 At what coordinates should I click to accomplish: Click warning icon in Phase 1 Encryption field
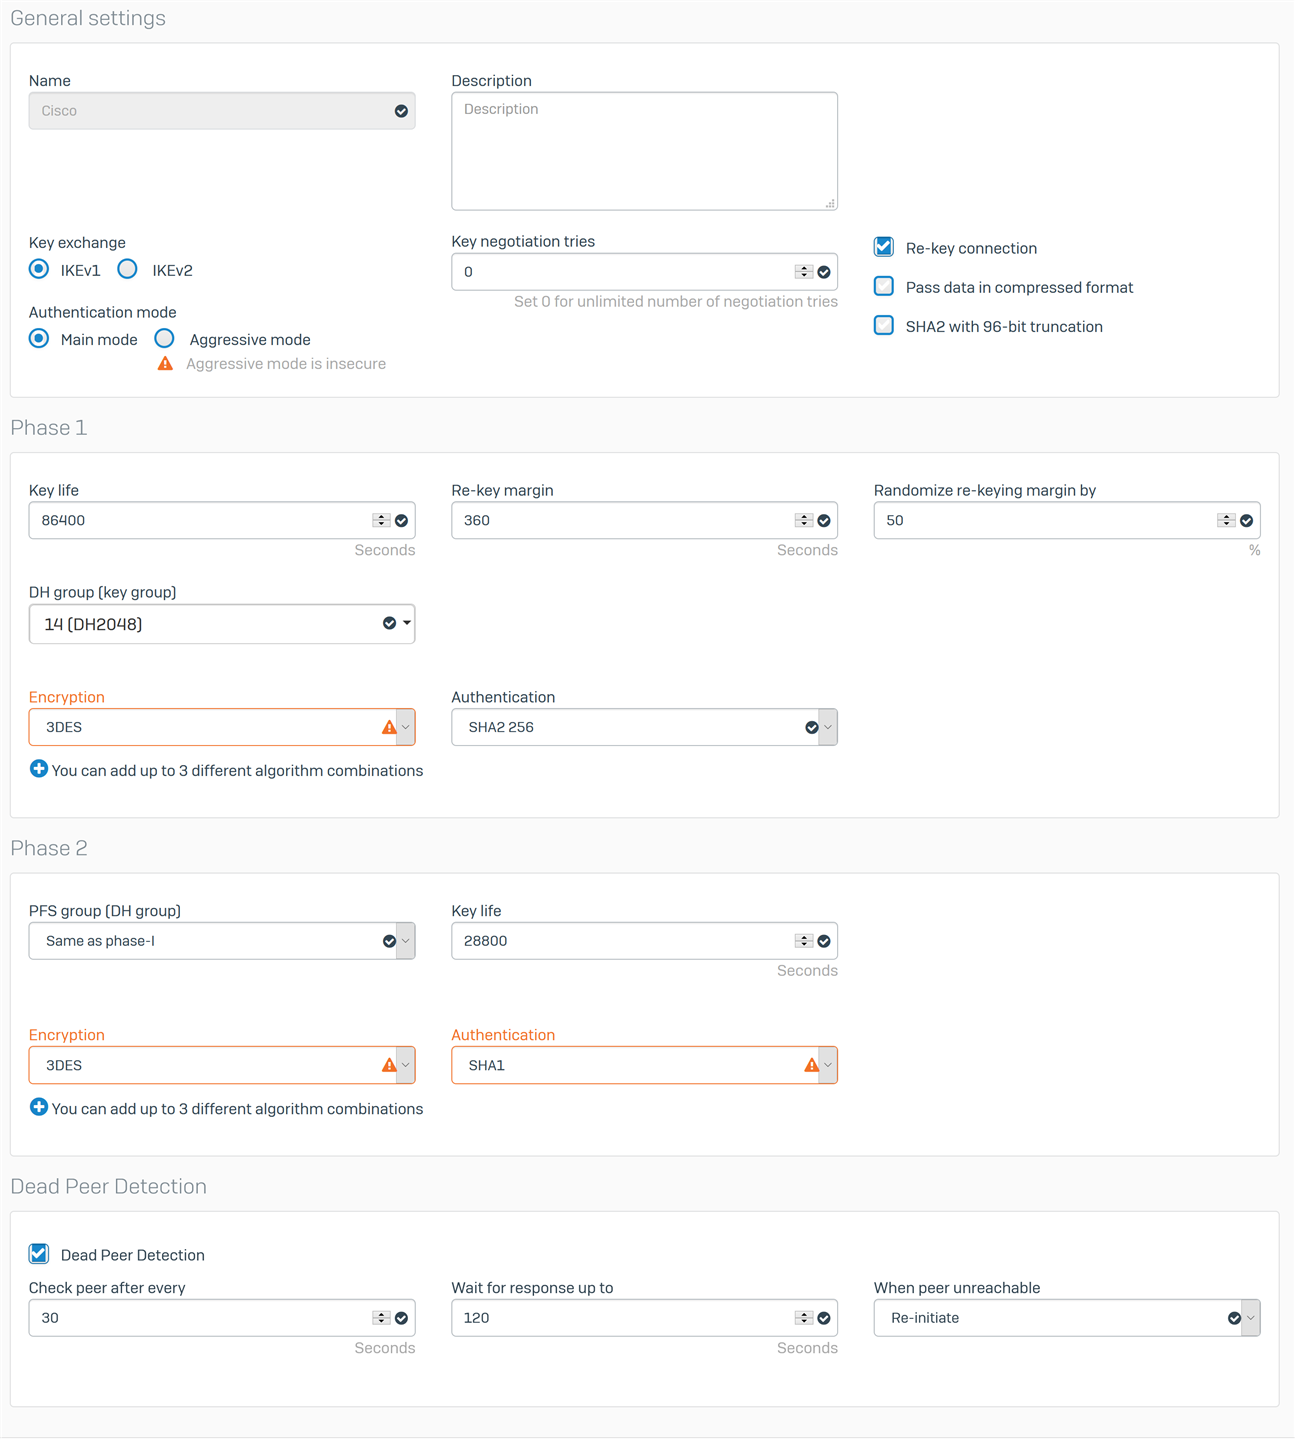tap(389, 727)
